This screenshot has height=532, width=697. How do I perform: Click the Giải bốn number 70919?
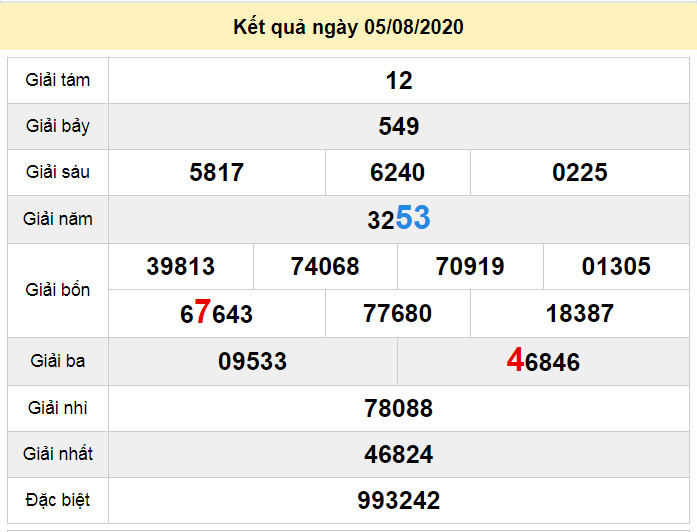[x=470, y=267]
